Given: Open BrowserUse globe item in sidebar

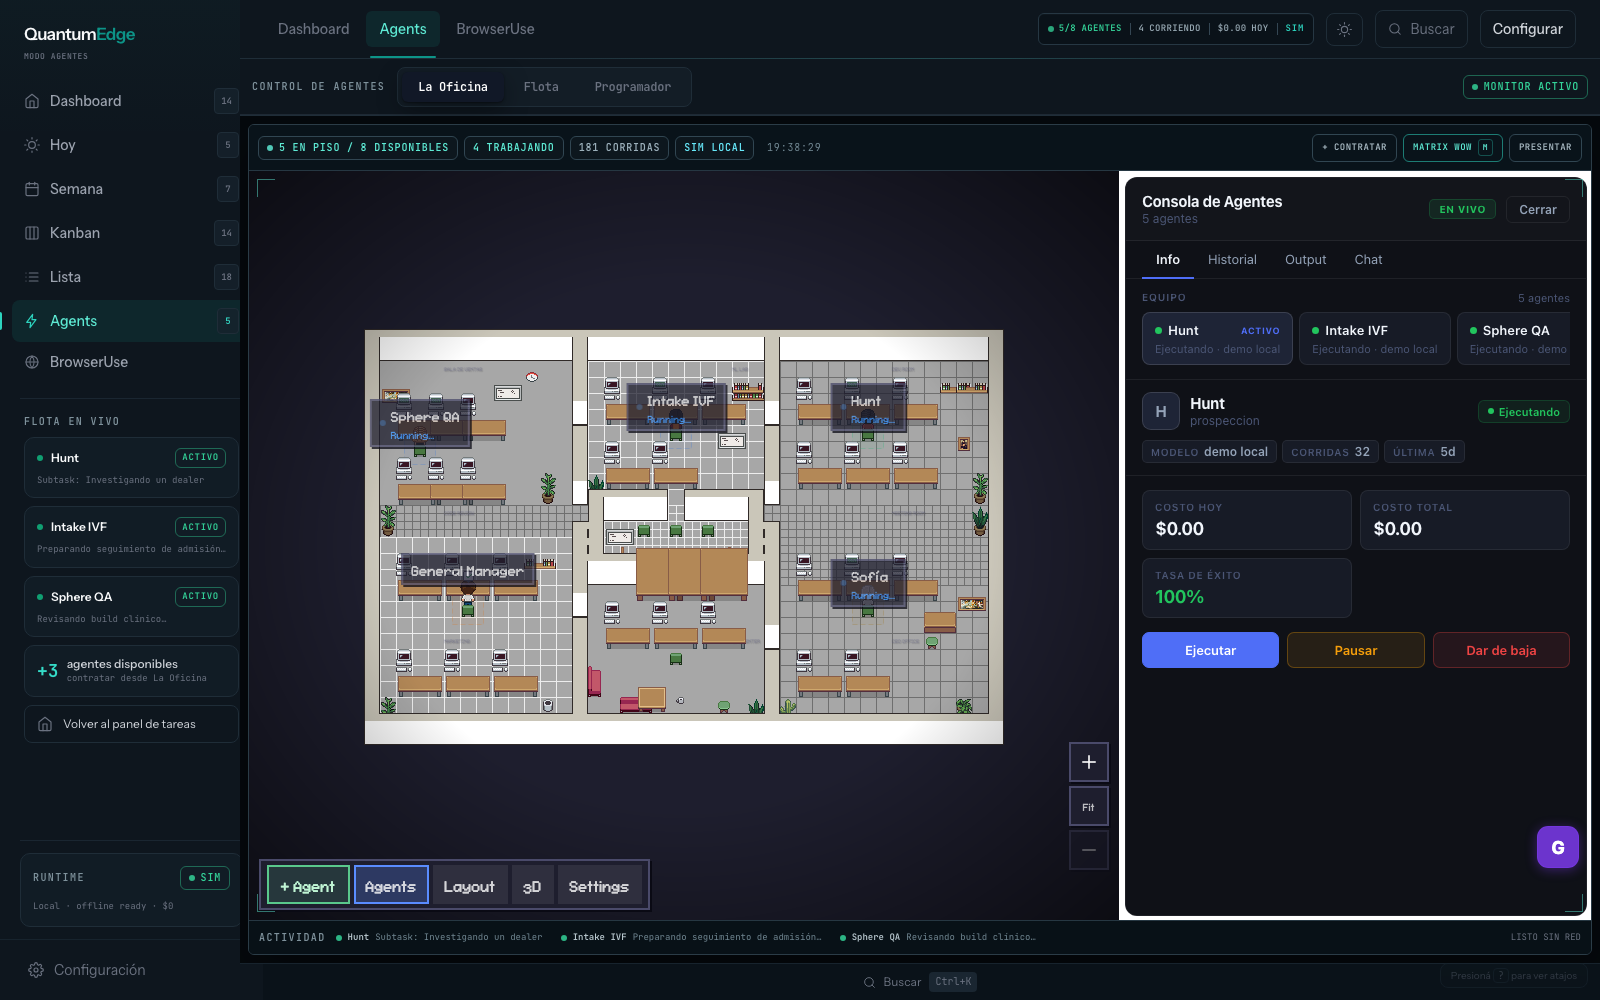Looking at the screenshot, I should (126, 362).
